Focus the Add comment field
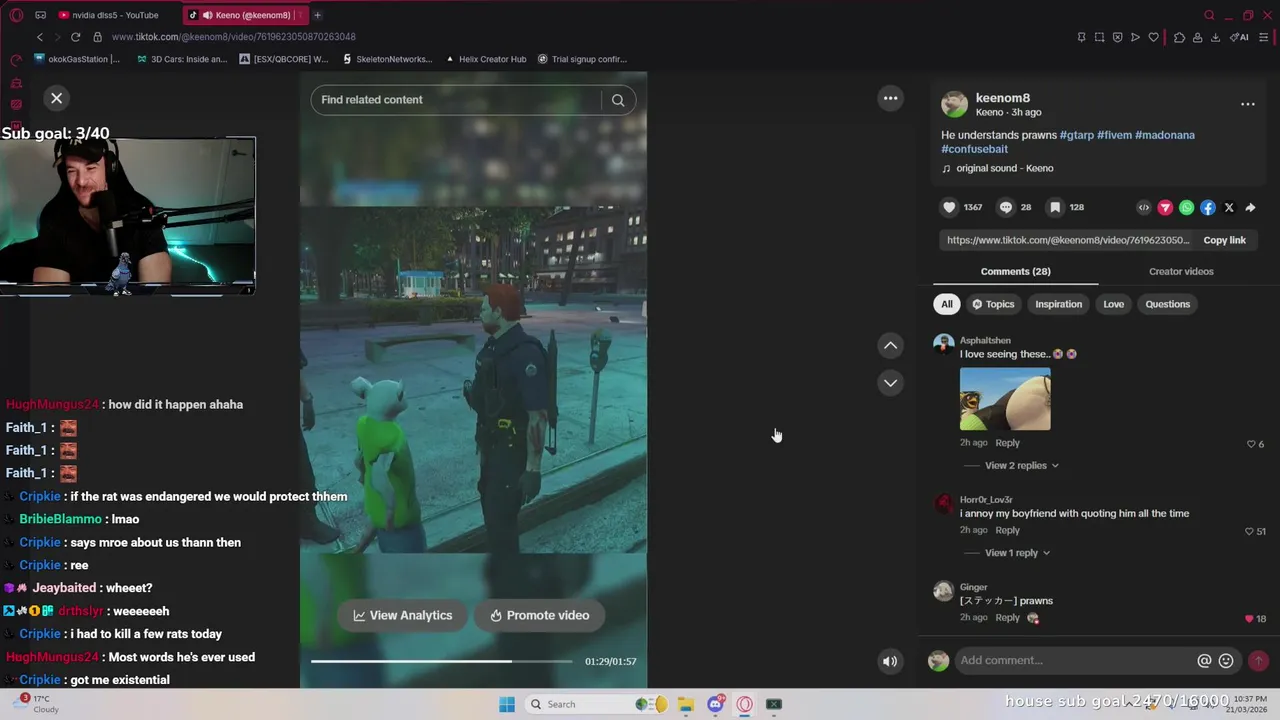 point(1074,660)
